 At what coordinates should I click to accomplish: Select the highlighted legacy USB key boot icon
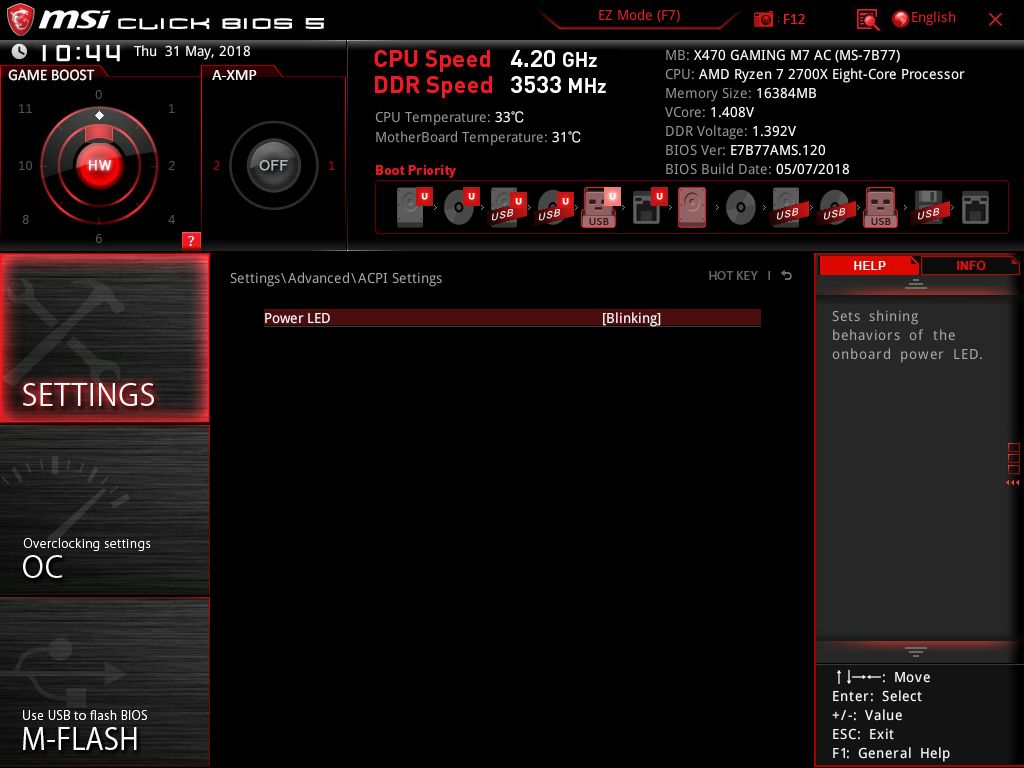click(880, 206)
